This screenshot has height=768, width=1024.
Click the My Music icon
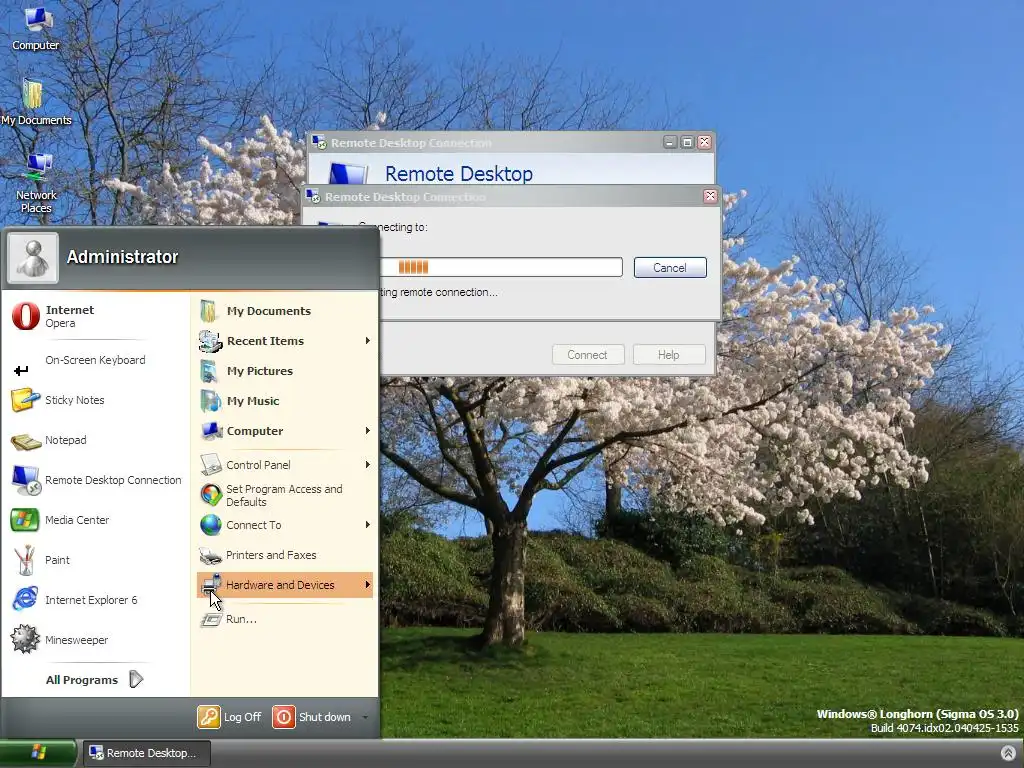(x=211, y=401)
